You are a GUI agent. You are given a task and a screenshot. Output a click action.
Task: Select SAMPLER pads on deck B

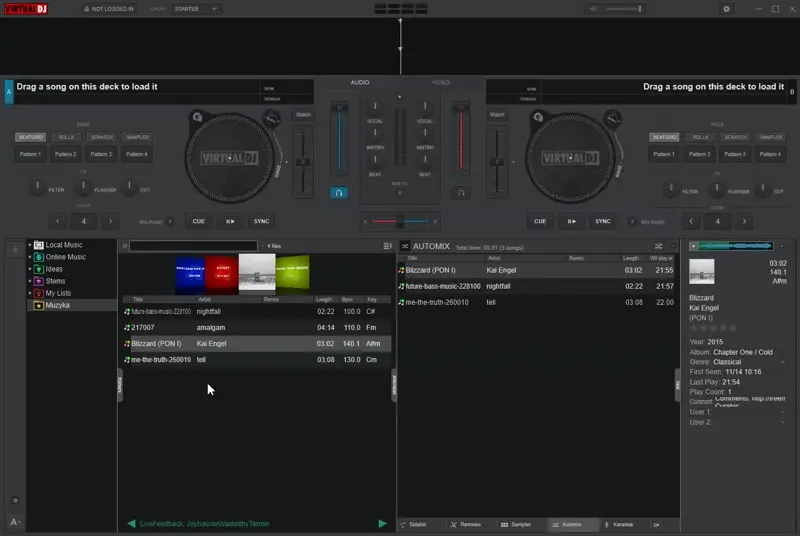tap(770, 137)
